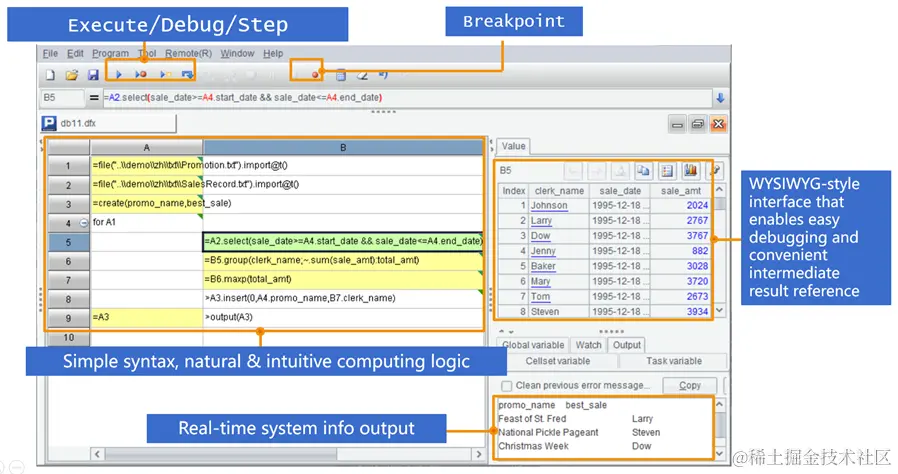Image resolution: width=898 pixels, height=474 pixels.
Task: Click the copy icon in Value panel
Action: coord(644,170)
